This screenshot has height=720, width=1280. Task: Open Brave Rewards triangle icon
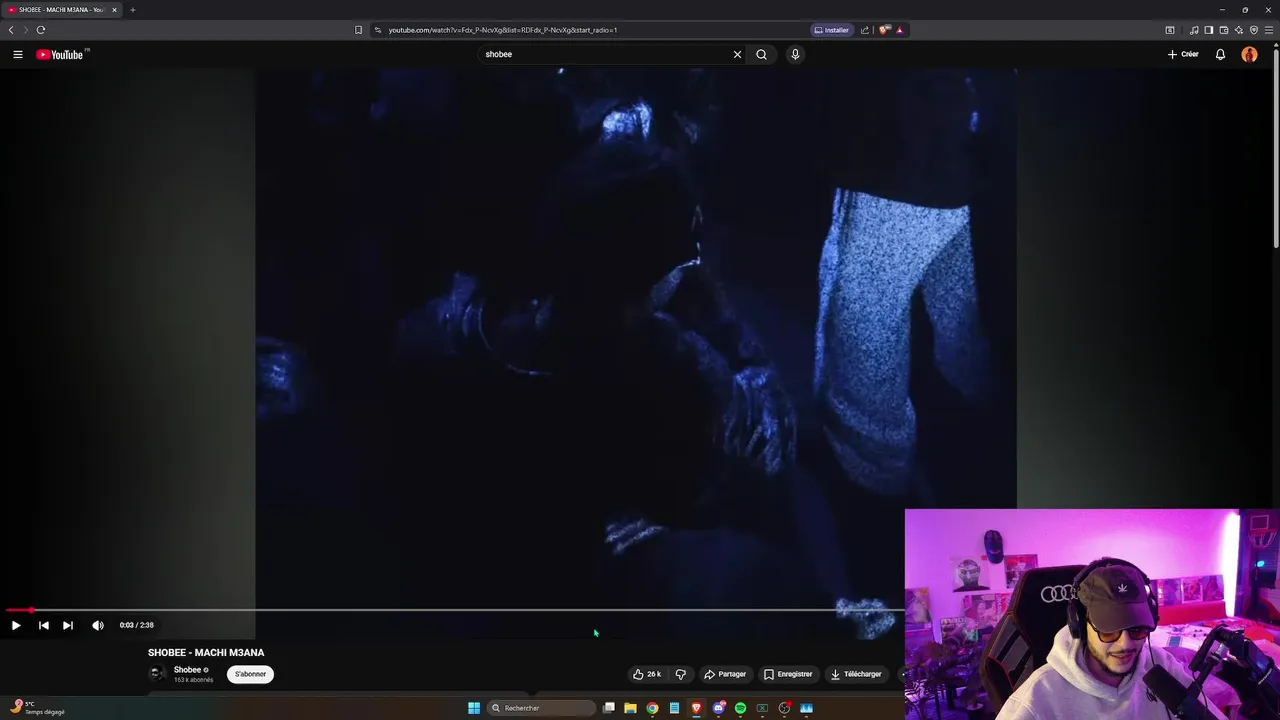[899, 30]
